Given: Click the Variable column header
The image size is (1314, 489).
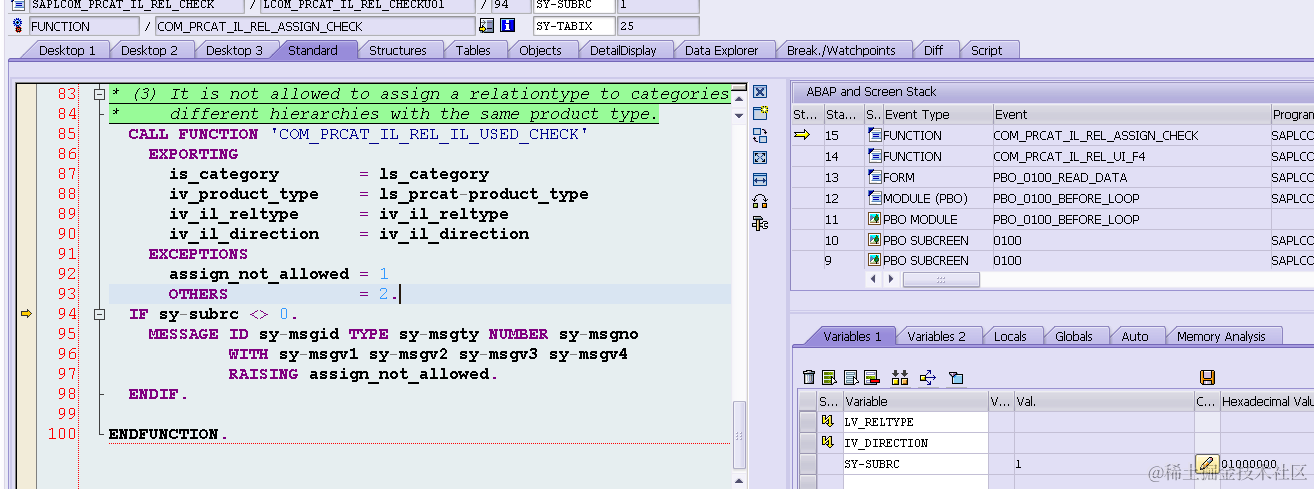Looking at the screenshot, I should point(915,401).
